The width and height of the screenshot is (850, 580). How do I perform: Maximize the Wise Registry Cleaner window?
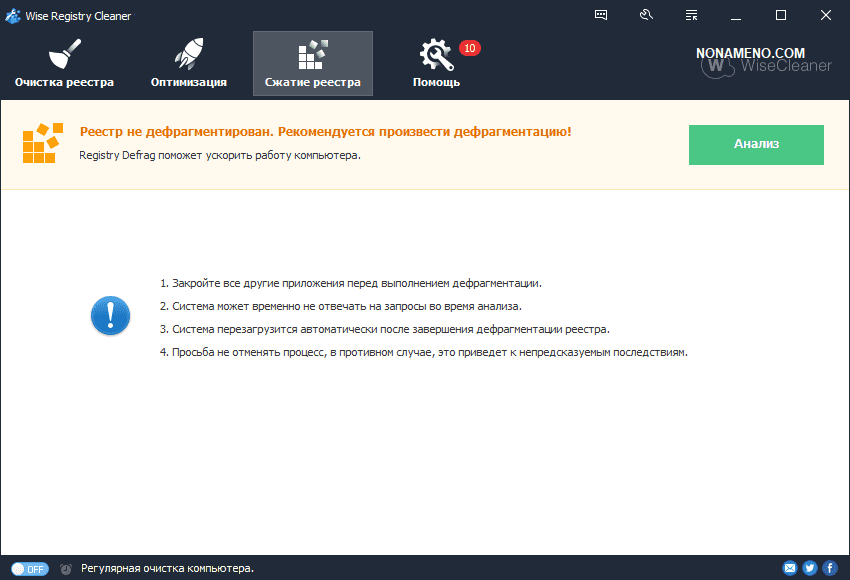click(x=781, y=15)
